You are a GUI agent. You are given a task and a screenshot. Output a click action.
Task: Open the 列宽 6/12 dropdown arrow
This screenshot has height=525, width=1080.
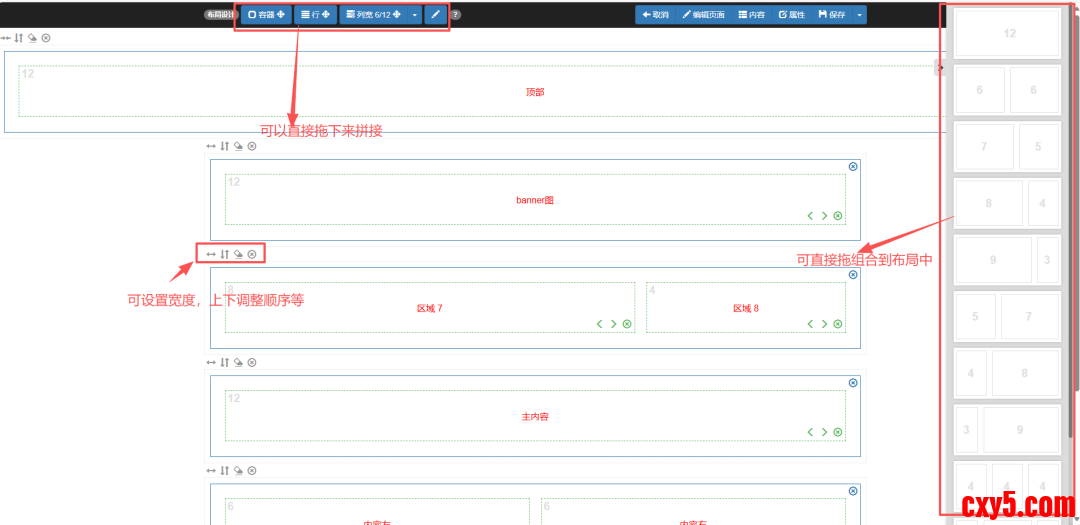click(415, 15)
